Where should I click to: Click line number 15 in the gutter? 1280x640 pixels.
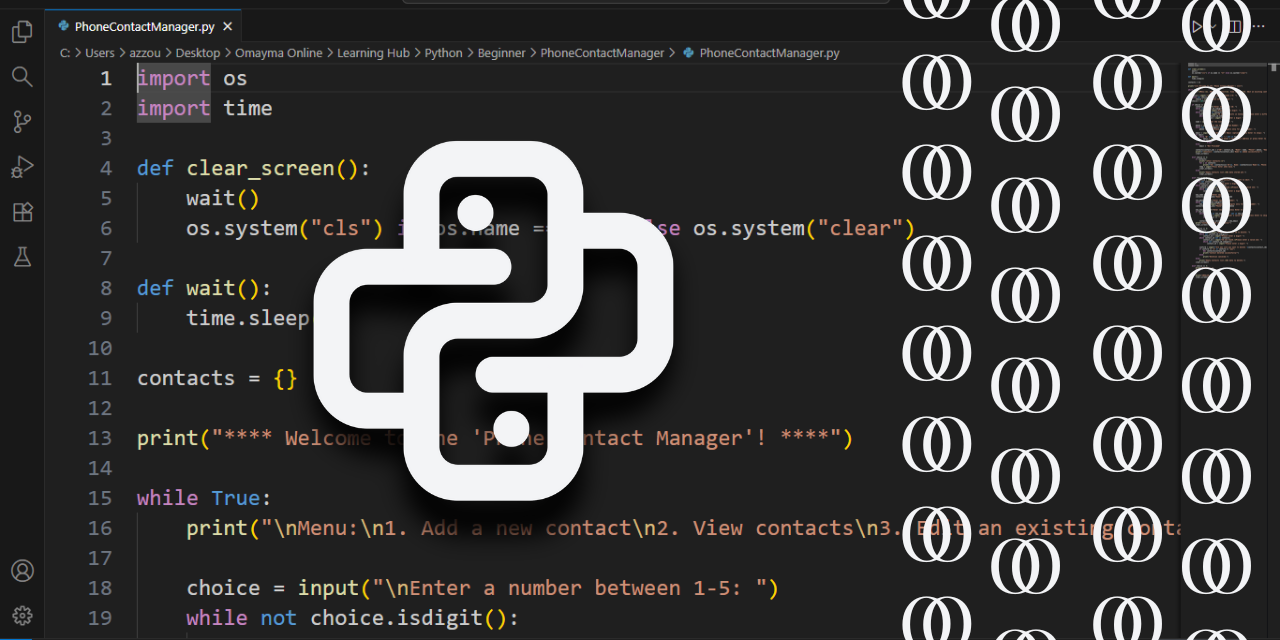click(100, 498)
